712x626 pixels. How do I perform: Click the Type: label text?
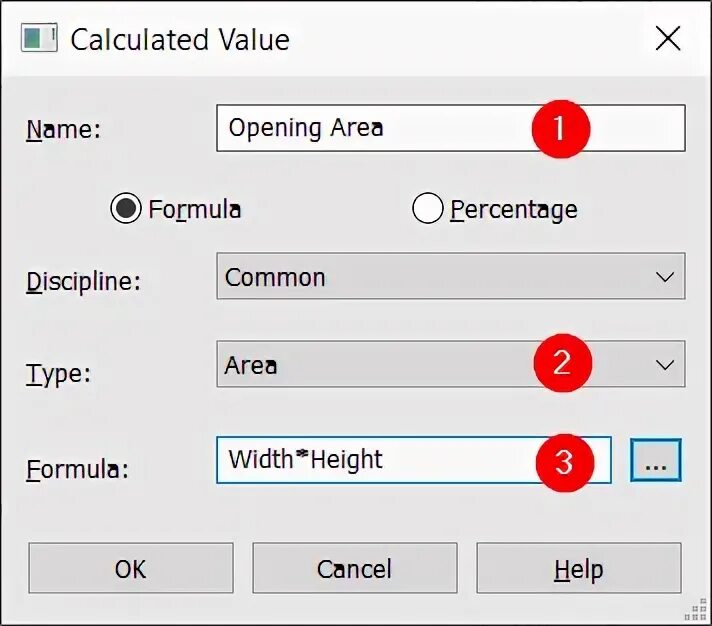[59, 374]
